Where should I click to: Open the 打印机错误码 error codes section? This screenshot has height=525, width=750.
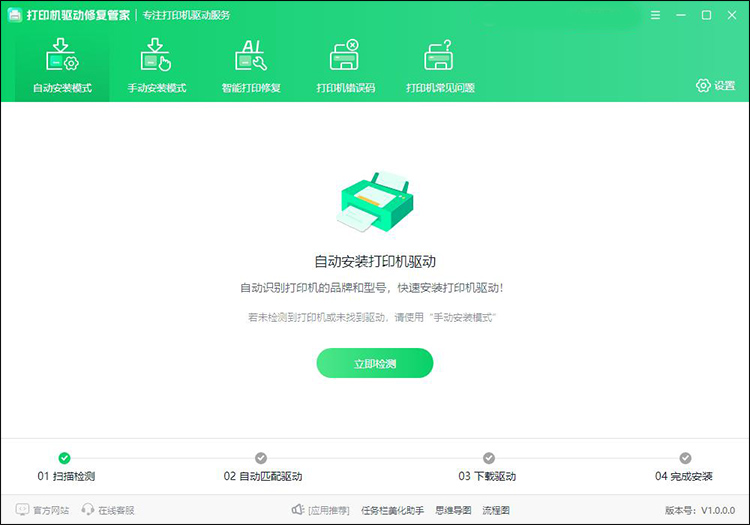point(345,56)
